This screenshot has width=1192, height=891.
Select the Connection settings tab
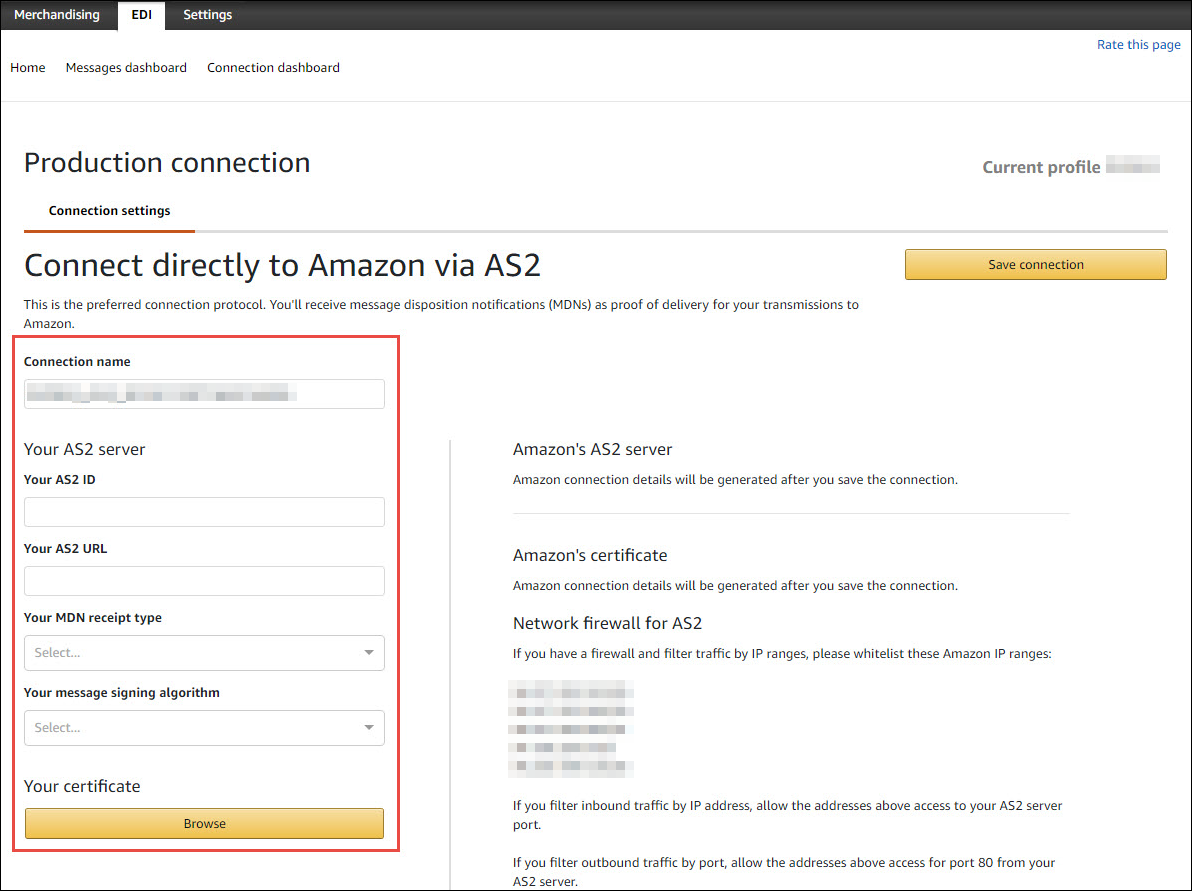[x=109, y=211]
